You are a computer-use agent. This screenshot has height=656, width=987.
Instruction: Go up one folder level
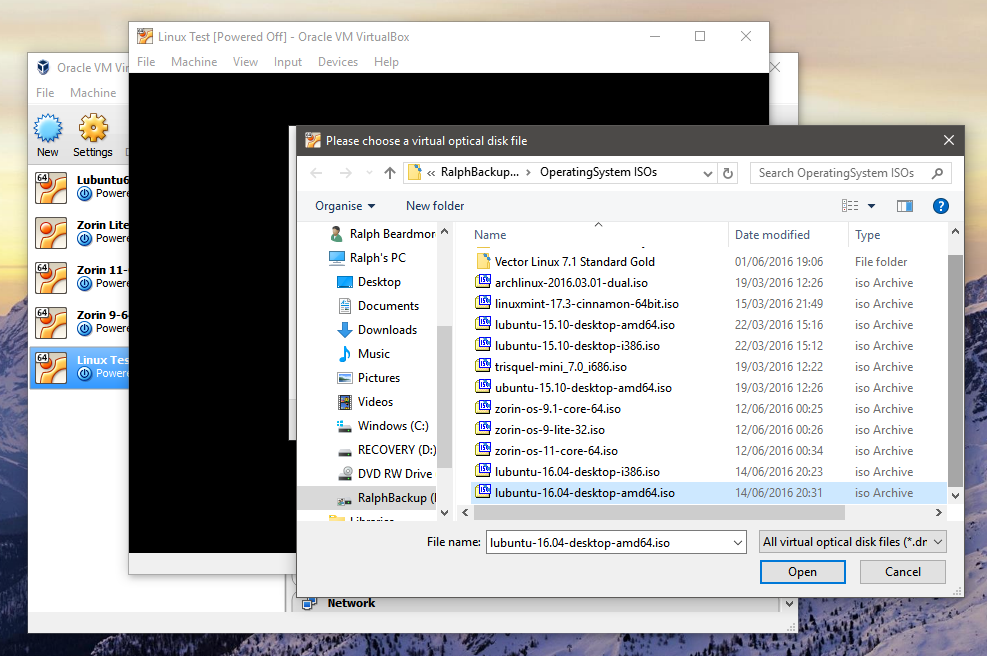pos(390,172)
